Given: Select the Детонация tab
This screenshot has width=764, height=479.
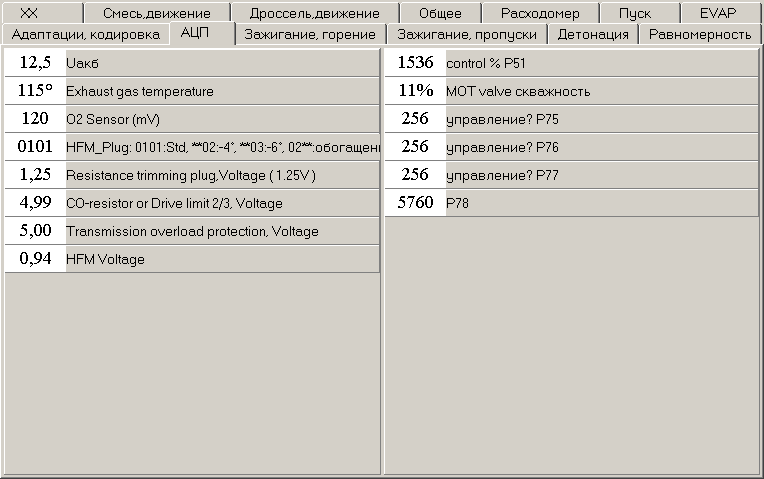Looking at the screenshot, I should 593,35.
